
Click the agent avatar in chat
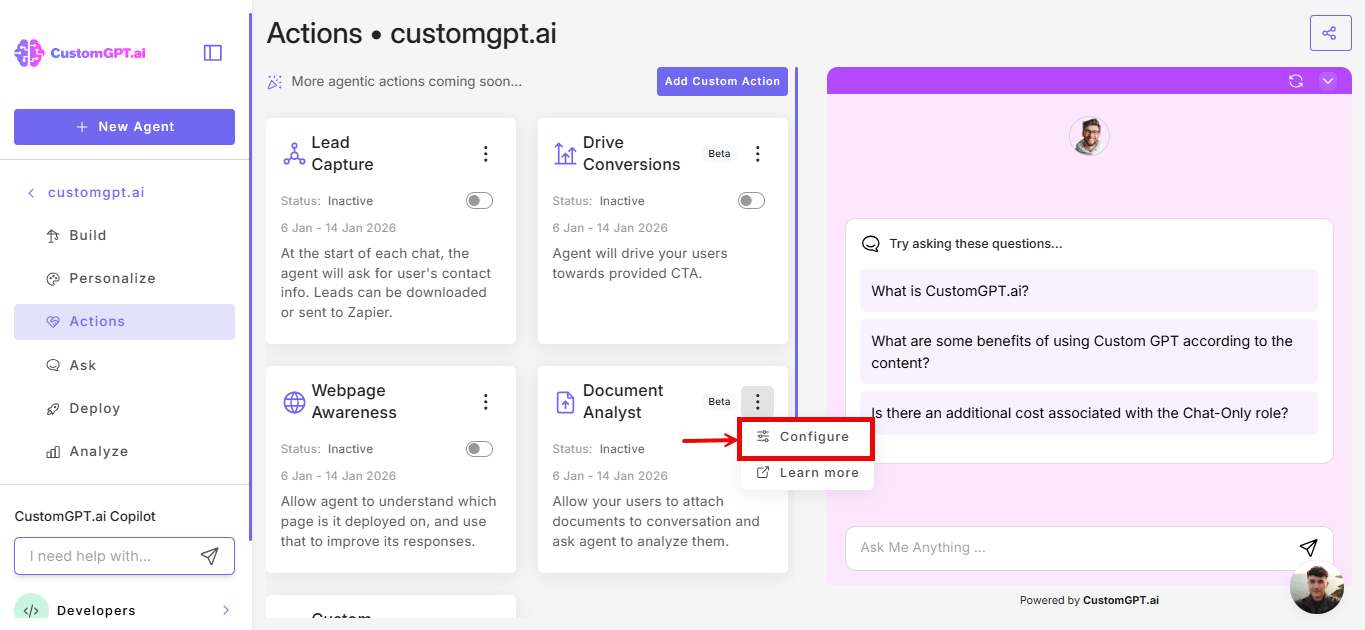pos(1089,136)
